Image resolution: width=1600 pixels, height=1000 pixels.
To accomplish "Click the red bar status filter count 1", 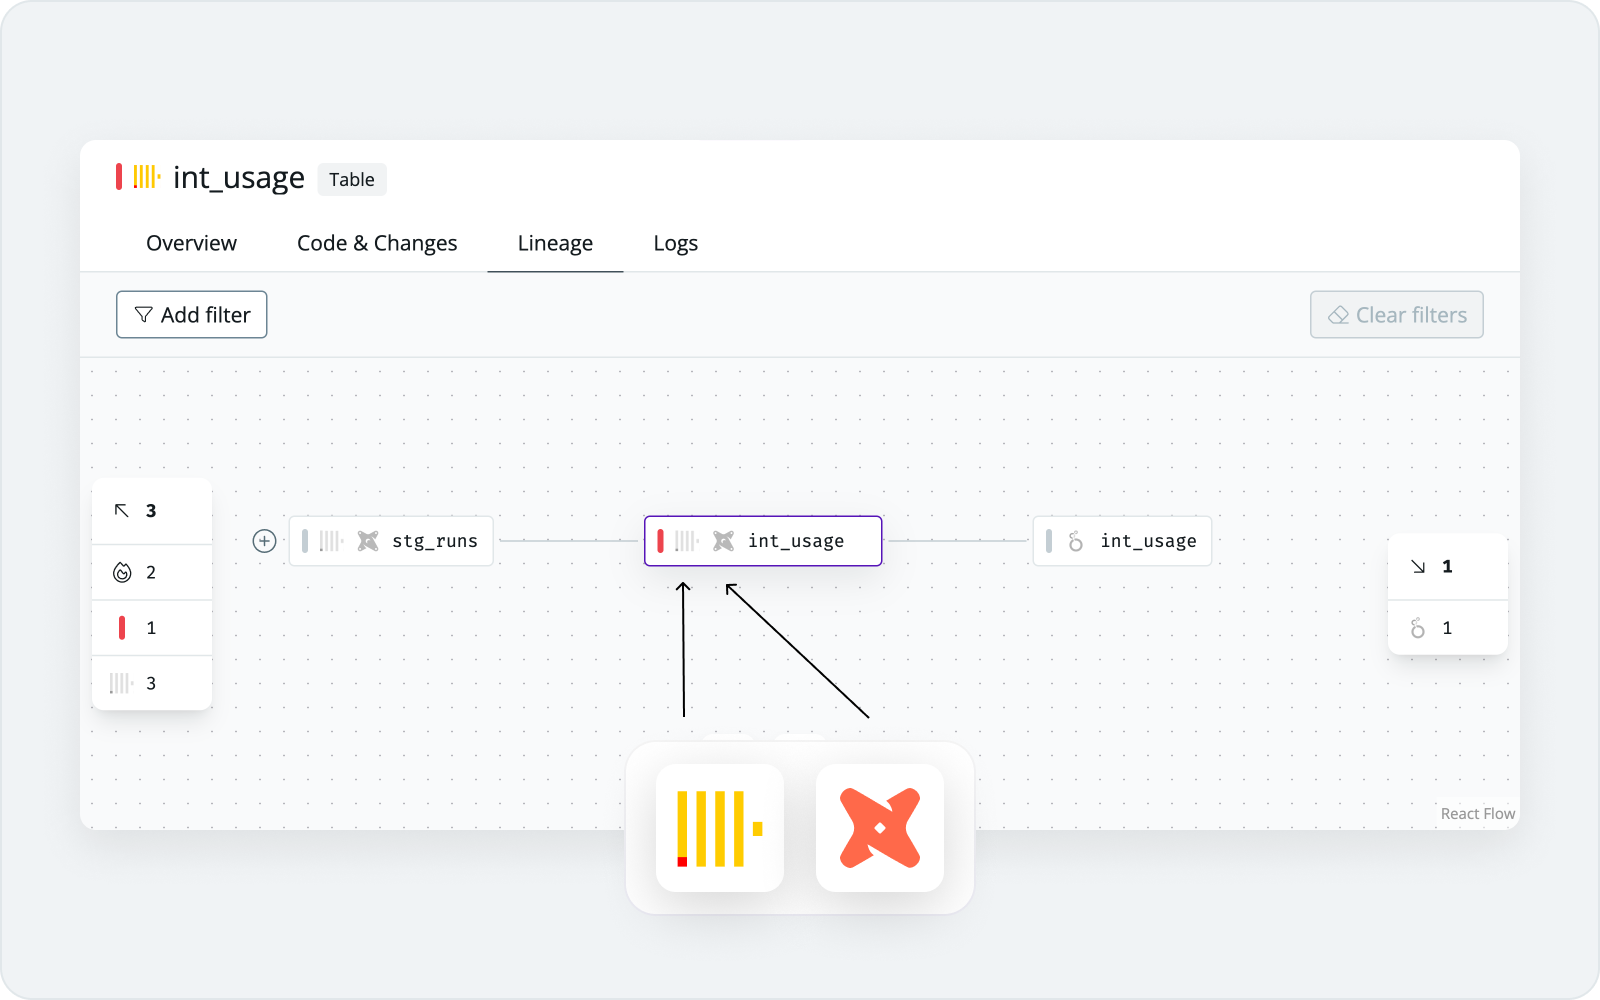I will coord(152,628).
